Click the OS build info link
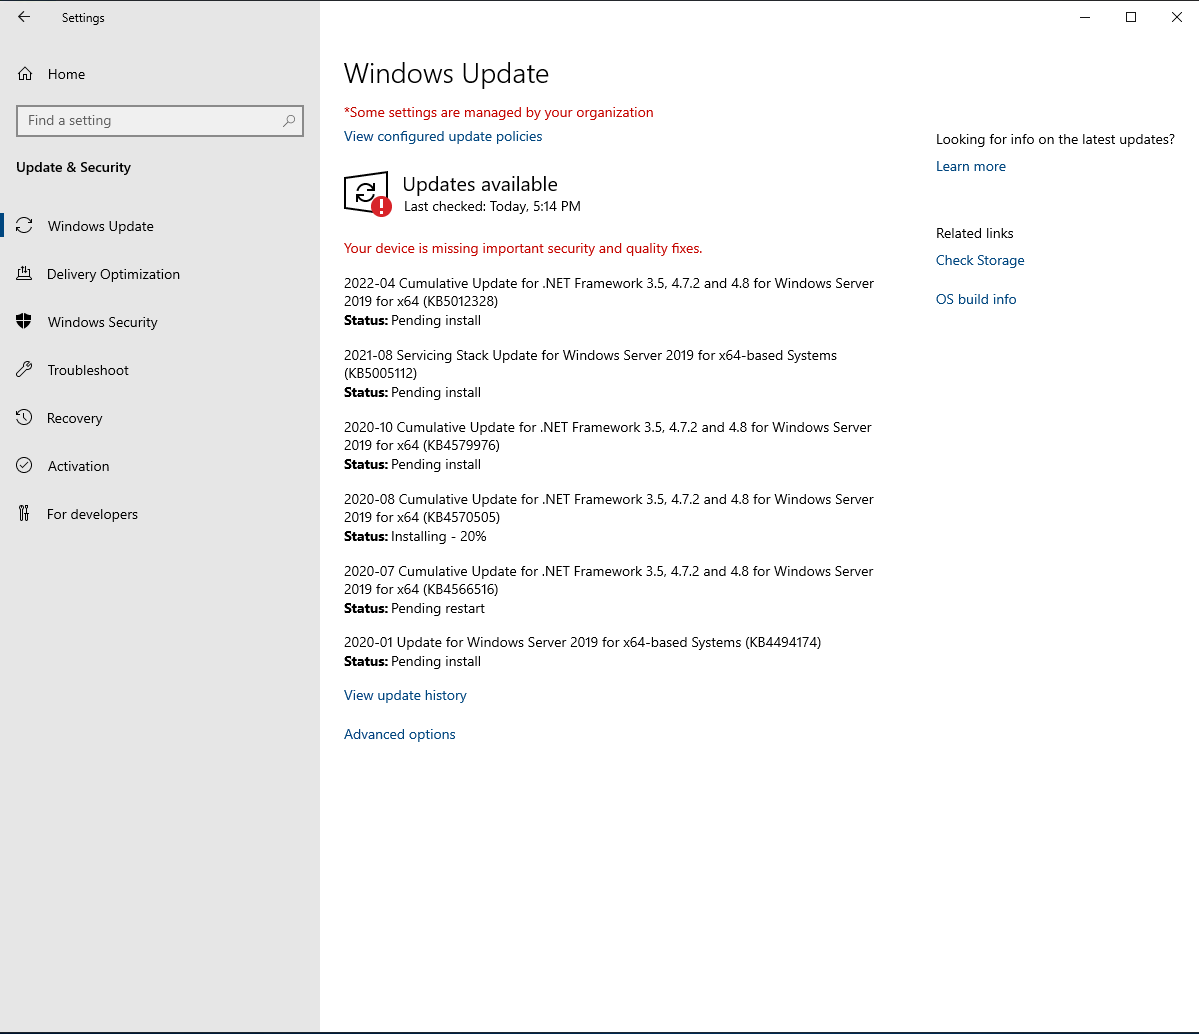The image size is (1199, 1034). click(976, 299)
